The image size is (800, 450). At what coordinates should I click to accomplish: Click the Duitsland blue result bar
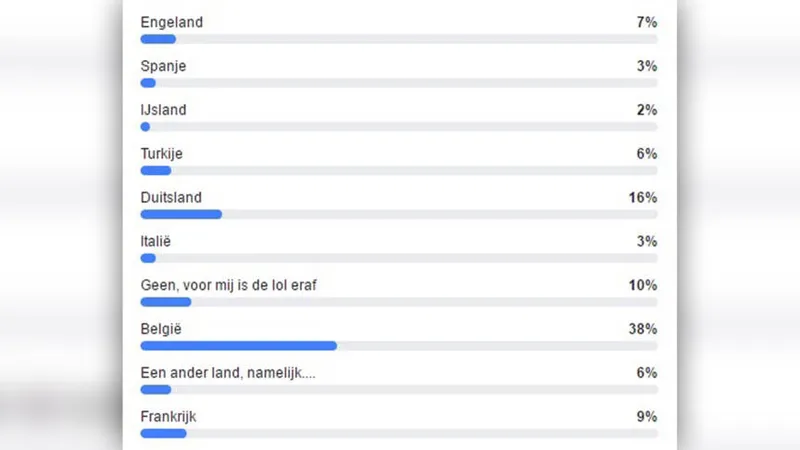[181, 215]
